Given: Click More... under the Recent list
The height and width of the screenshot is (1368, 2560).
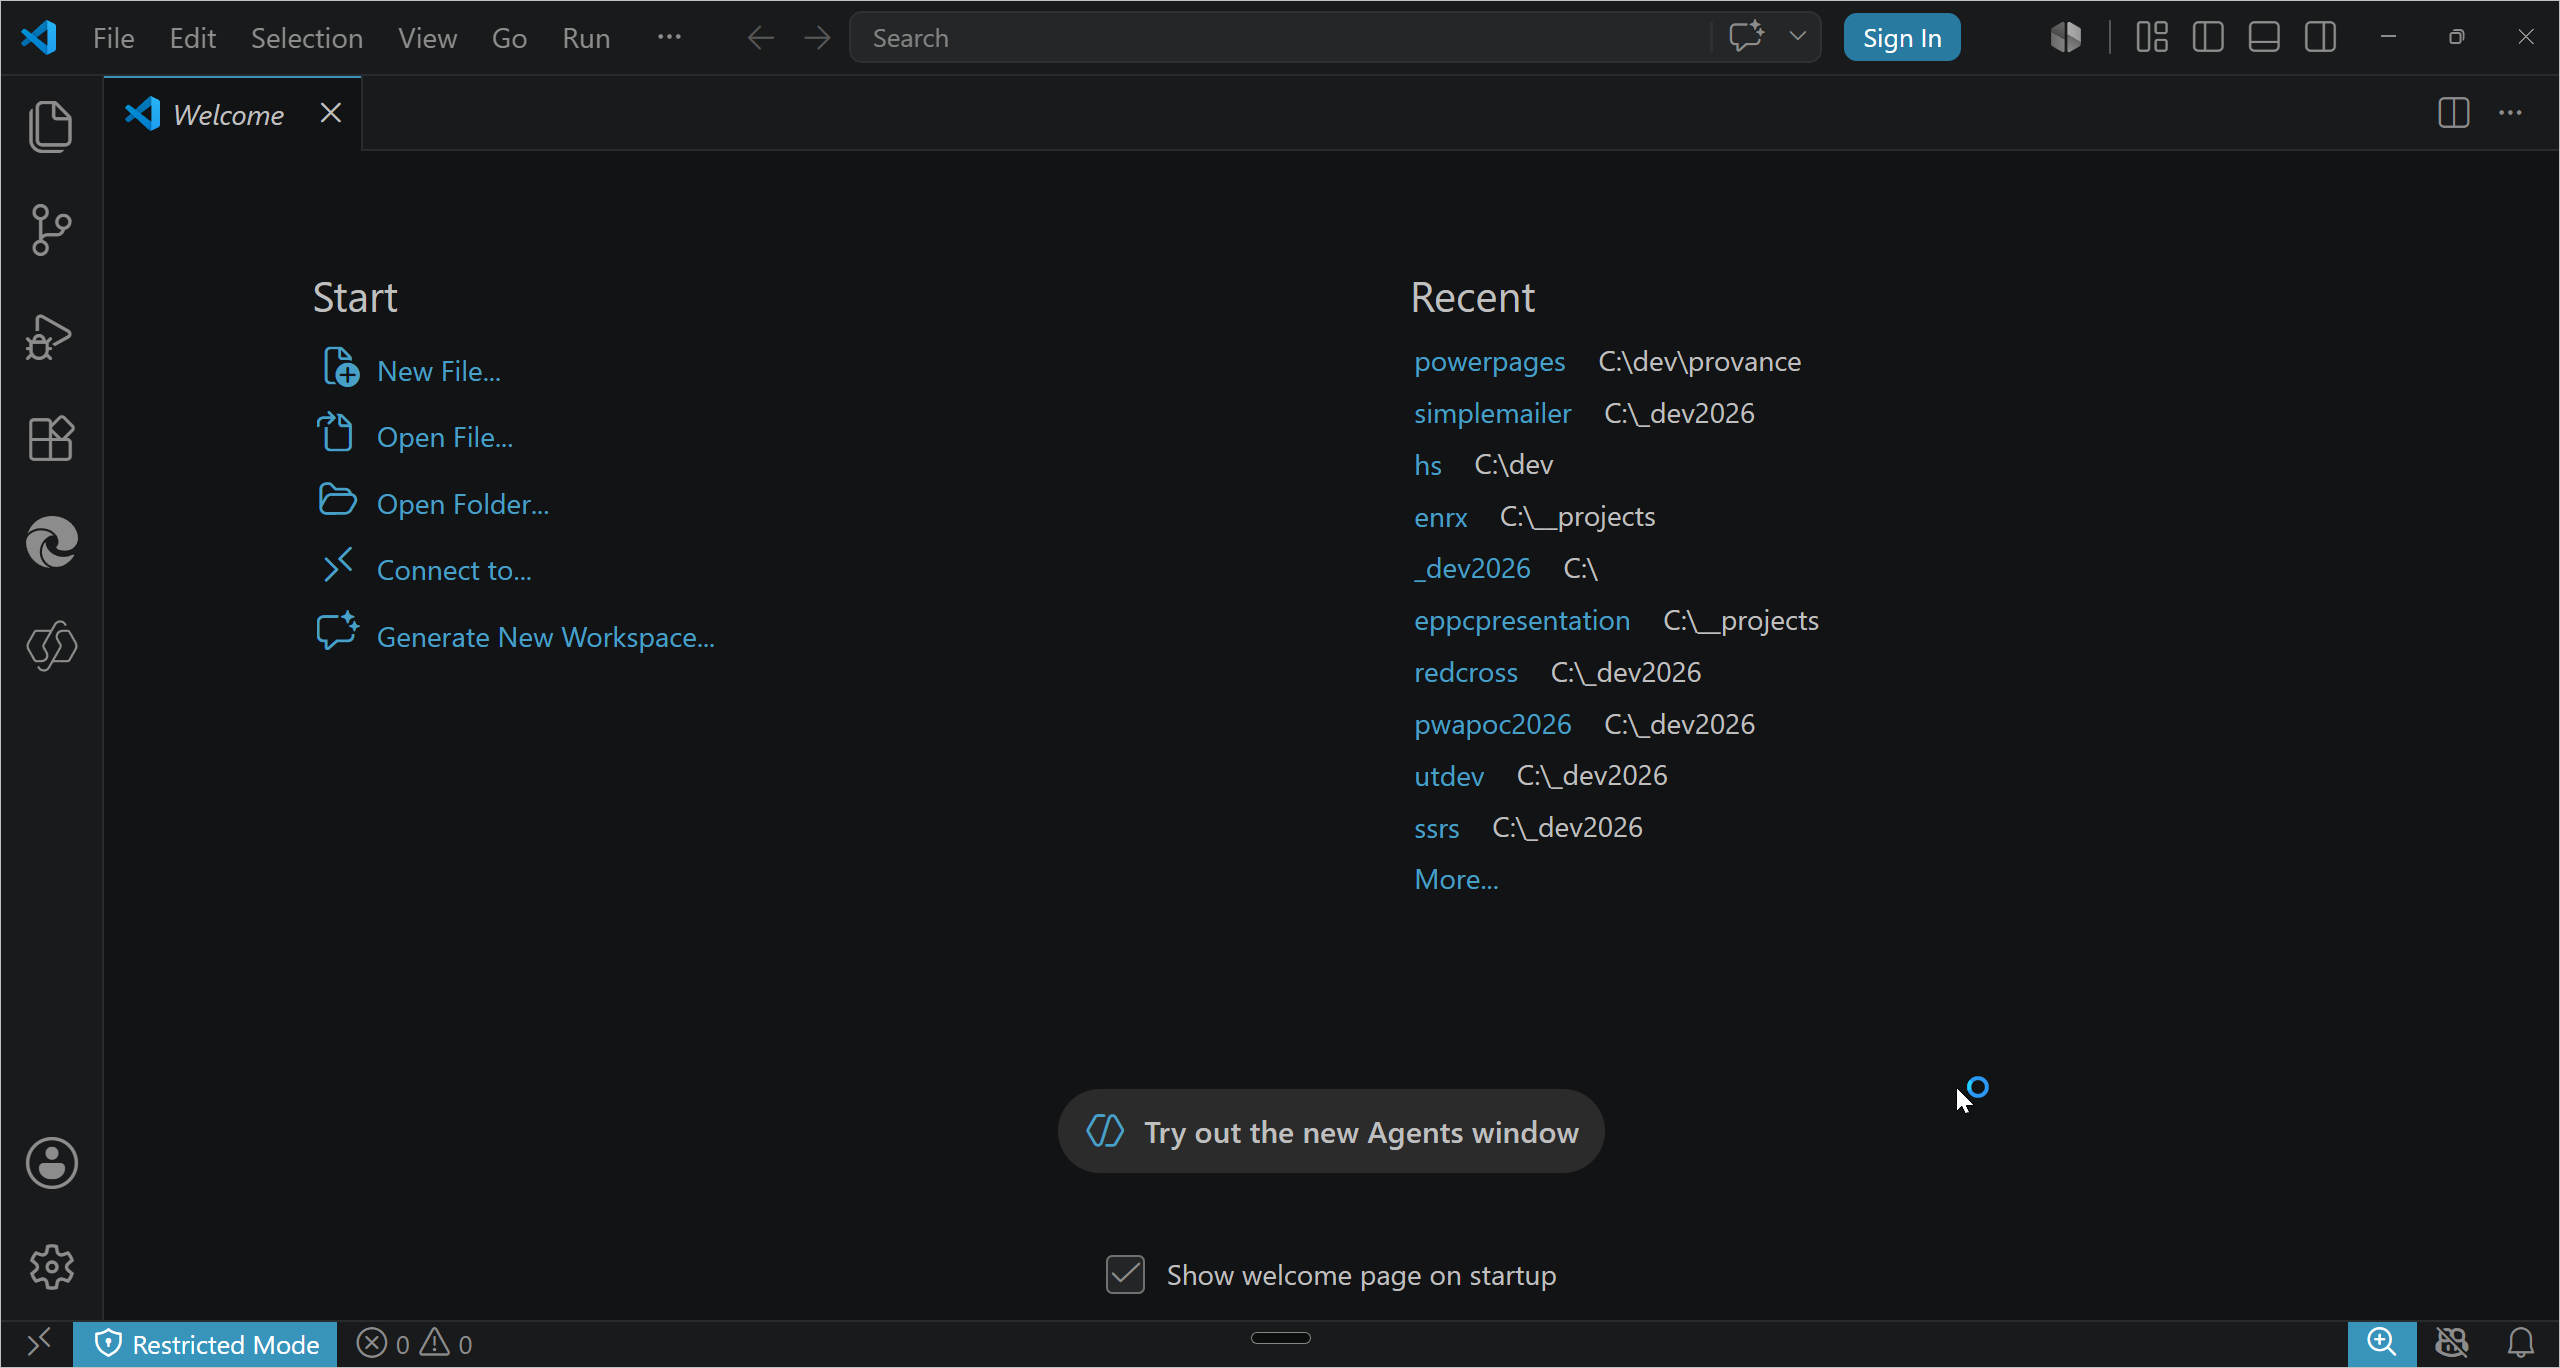Looking at the screenshot, I should [1456, 879].
